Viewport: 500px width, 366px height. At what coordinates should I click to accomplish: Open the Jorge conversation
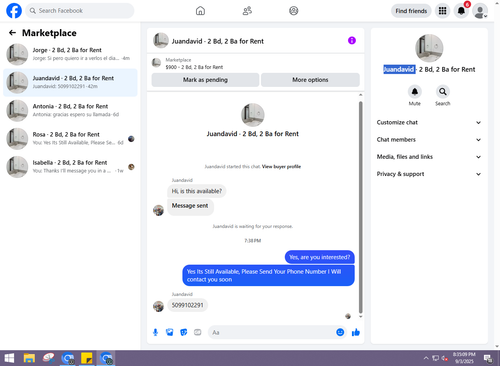click(x=70, y=54)
